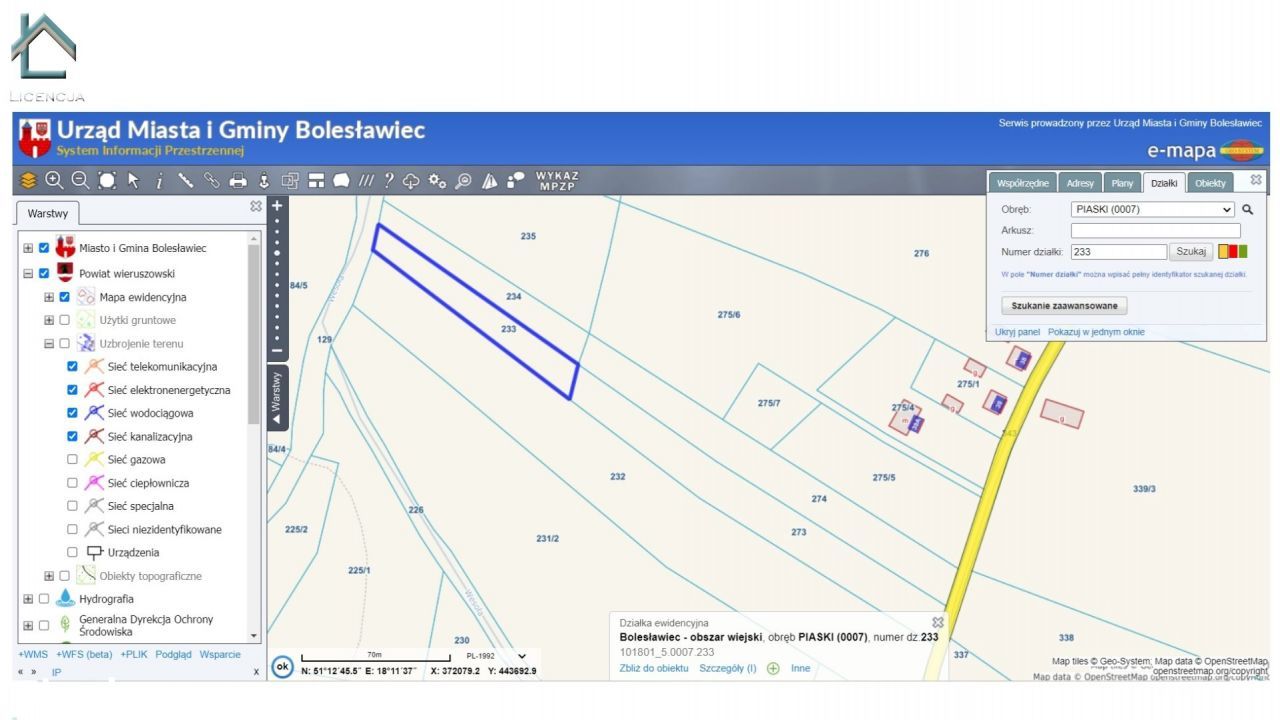
Task: Uncheck Sieć wodociągowa layer
Action: (x=72, y=412)
